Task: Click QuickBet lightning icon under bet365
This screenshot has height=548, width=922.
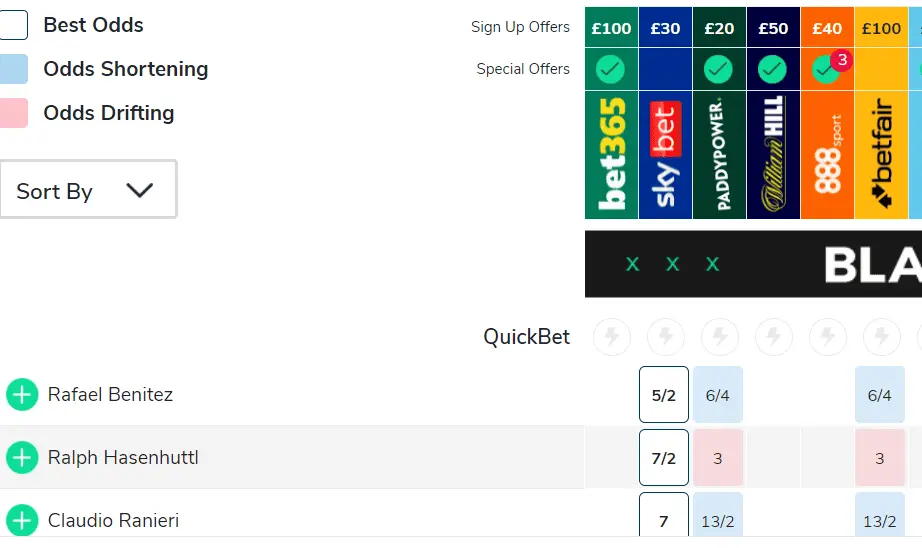Action: point(611,337)
